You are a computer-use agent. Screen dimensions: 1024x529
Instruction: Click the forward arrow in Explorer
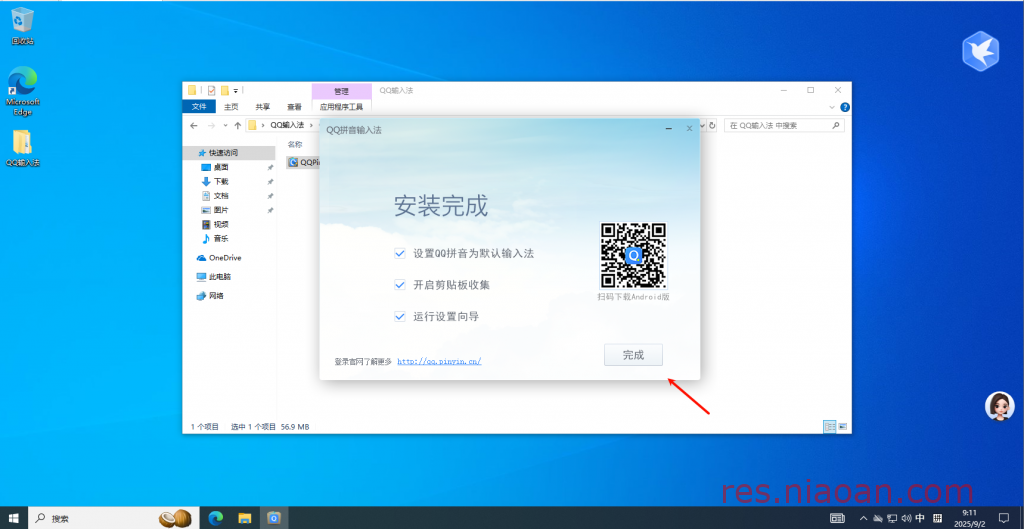tap(211, 125)
